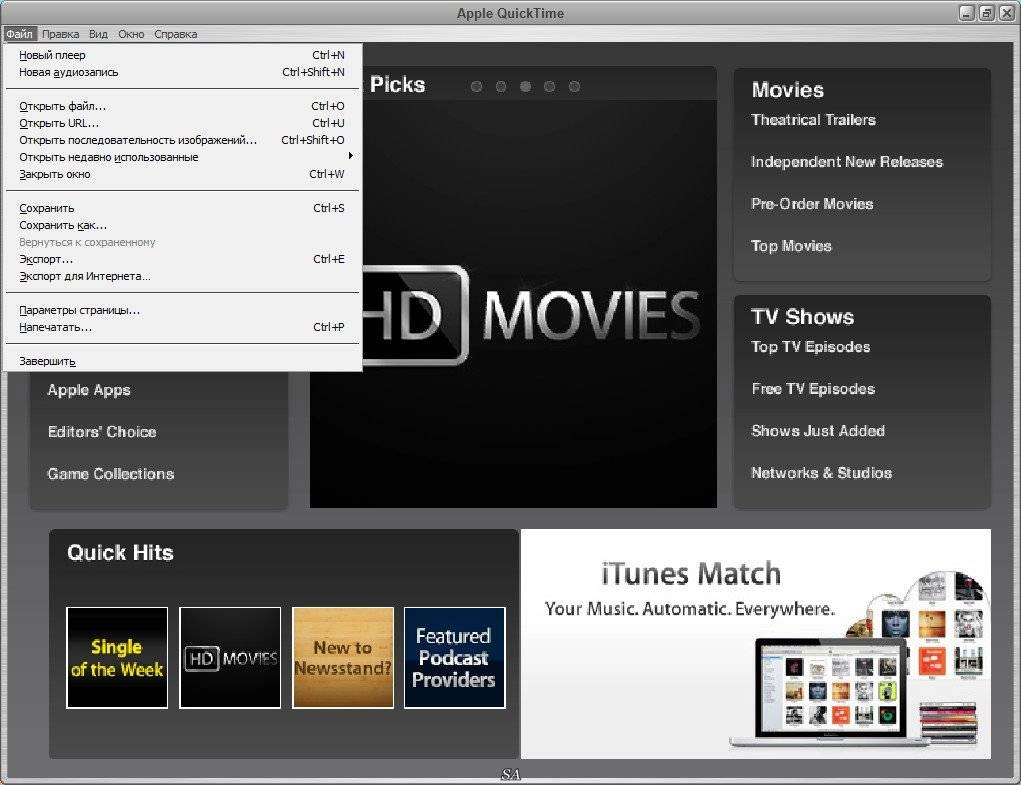Viewport: 1021px width, 785px height.
Task: Open the Правка menu
Action: tap(61, 34)
